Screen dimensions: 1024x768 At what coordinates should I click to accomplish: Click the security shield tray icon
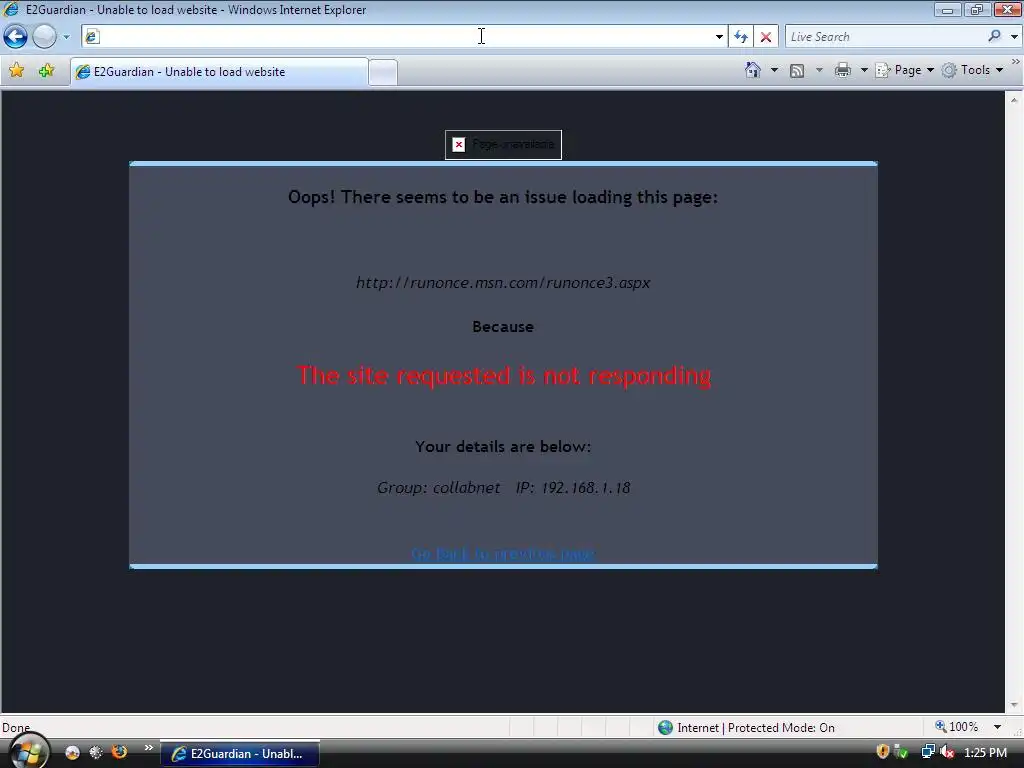click(882, 752)
